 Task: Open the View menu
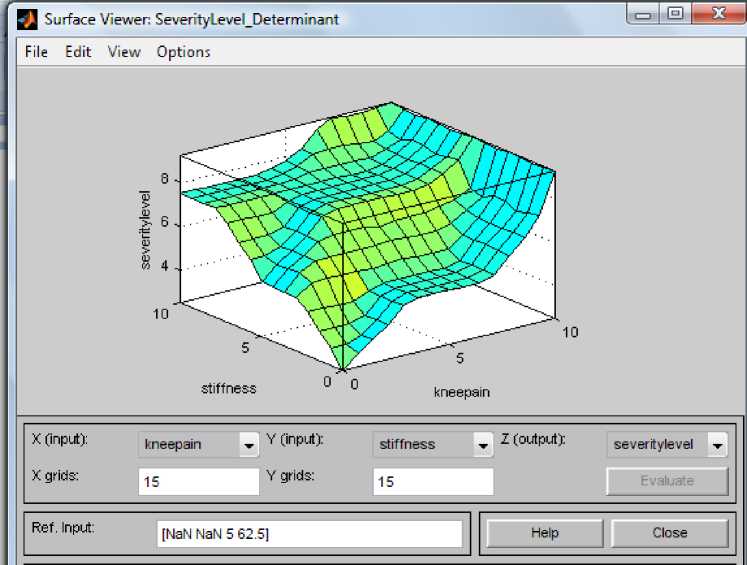tap(124, 51)
